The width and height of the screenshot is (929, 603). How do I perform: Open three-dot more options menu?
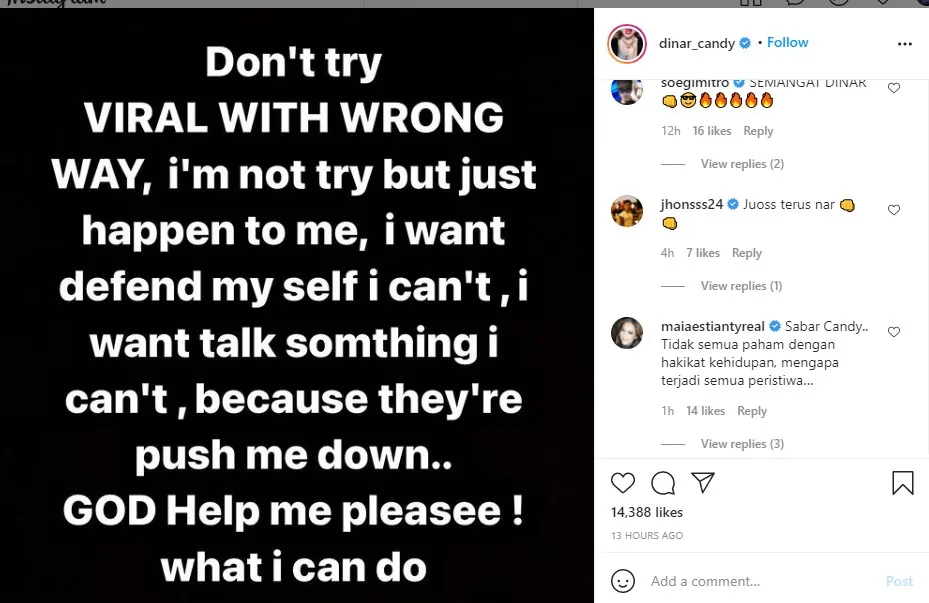(905, 44)
